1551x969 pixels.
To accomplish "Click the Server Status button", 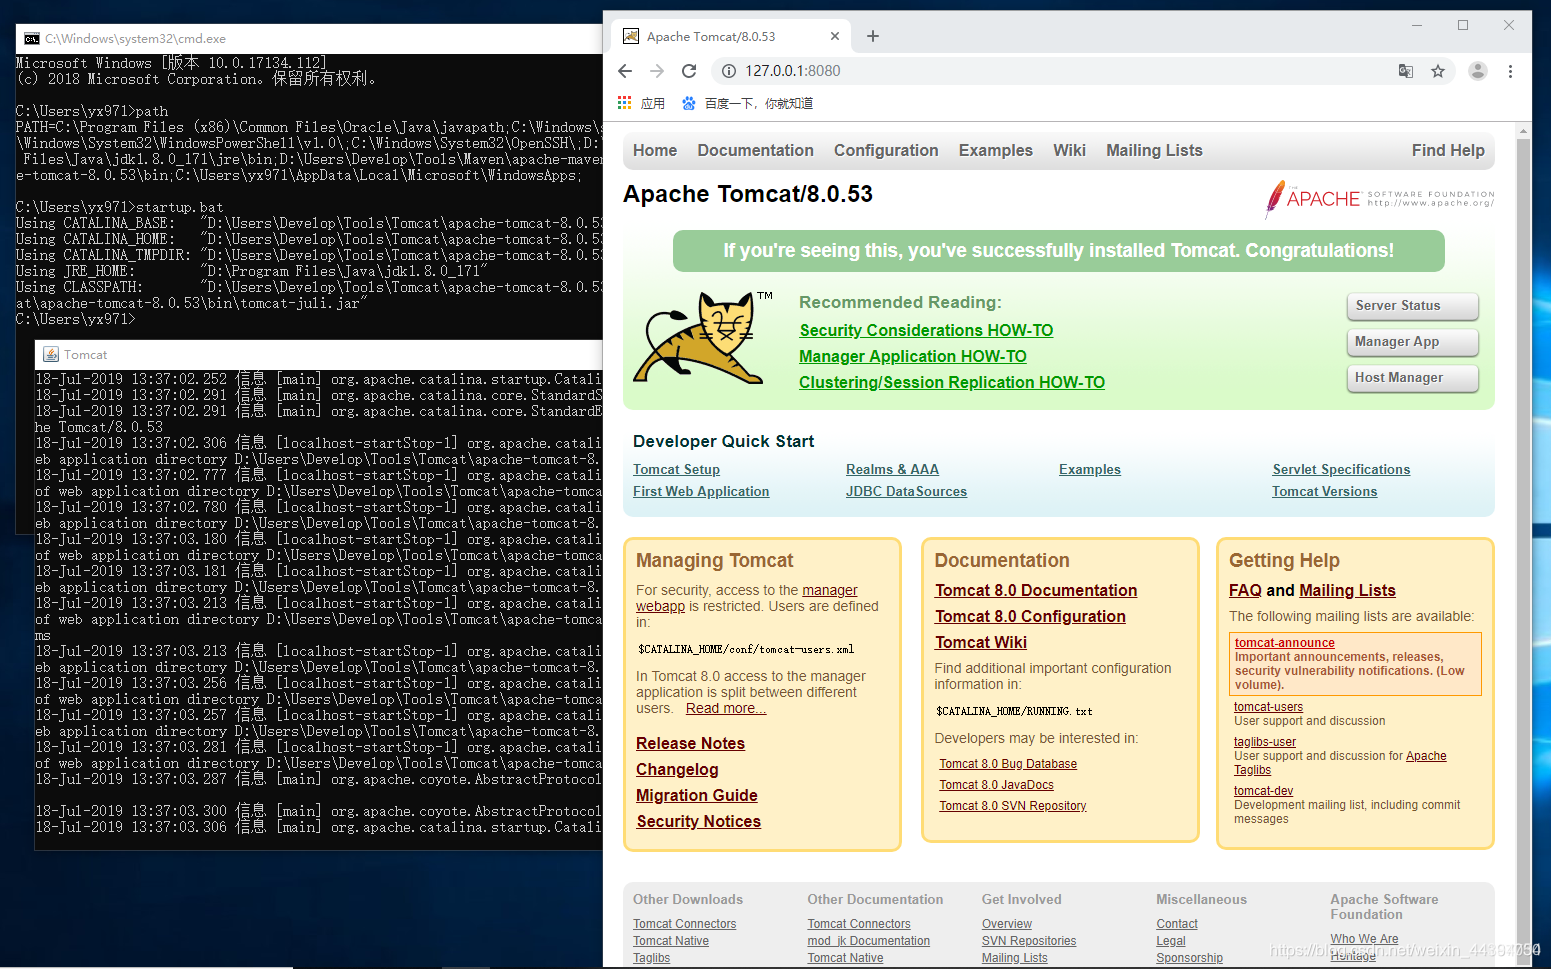I will (1412, 306).
